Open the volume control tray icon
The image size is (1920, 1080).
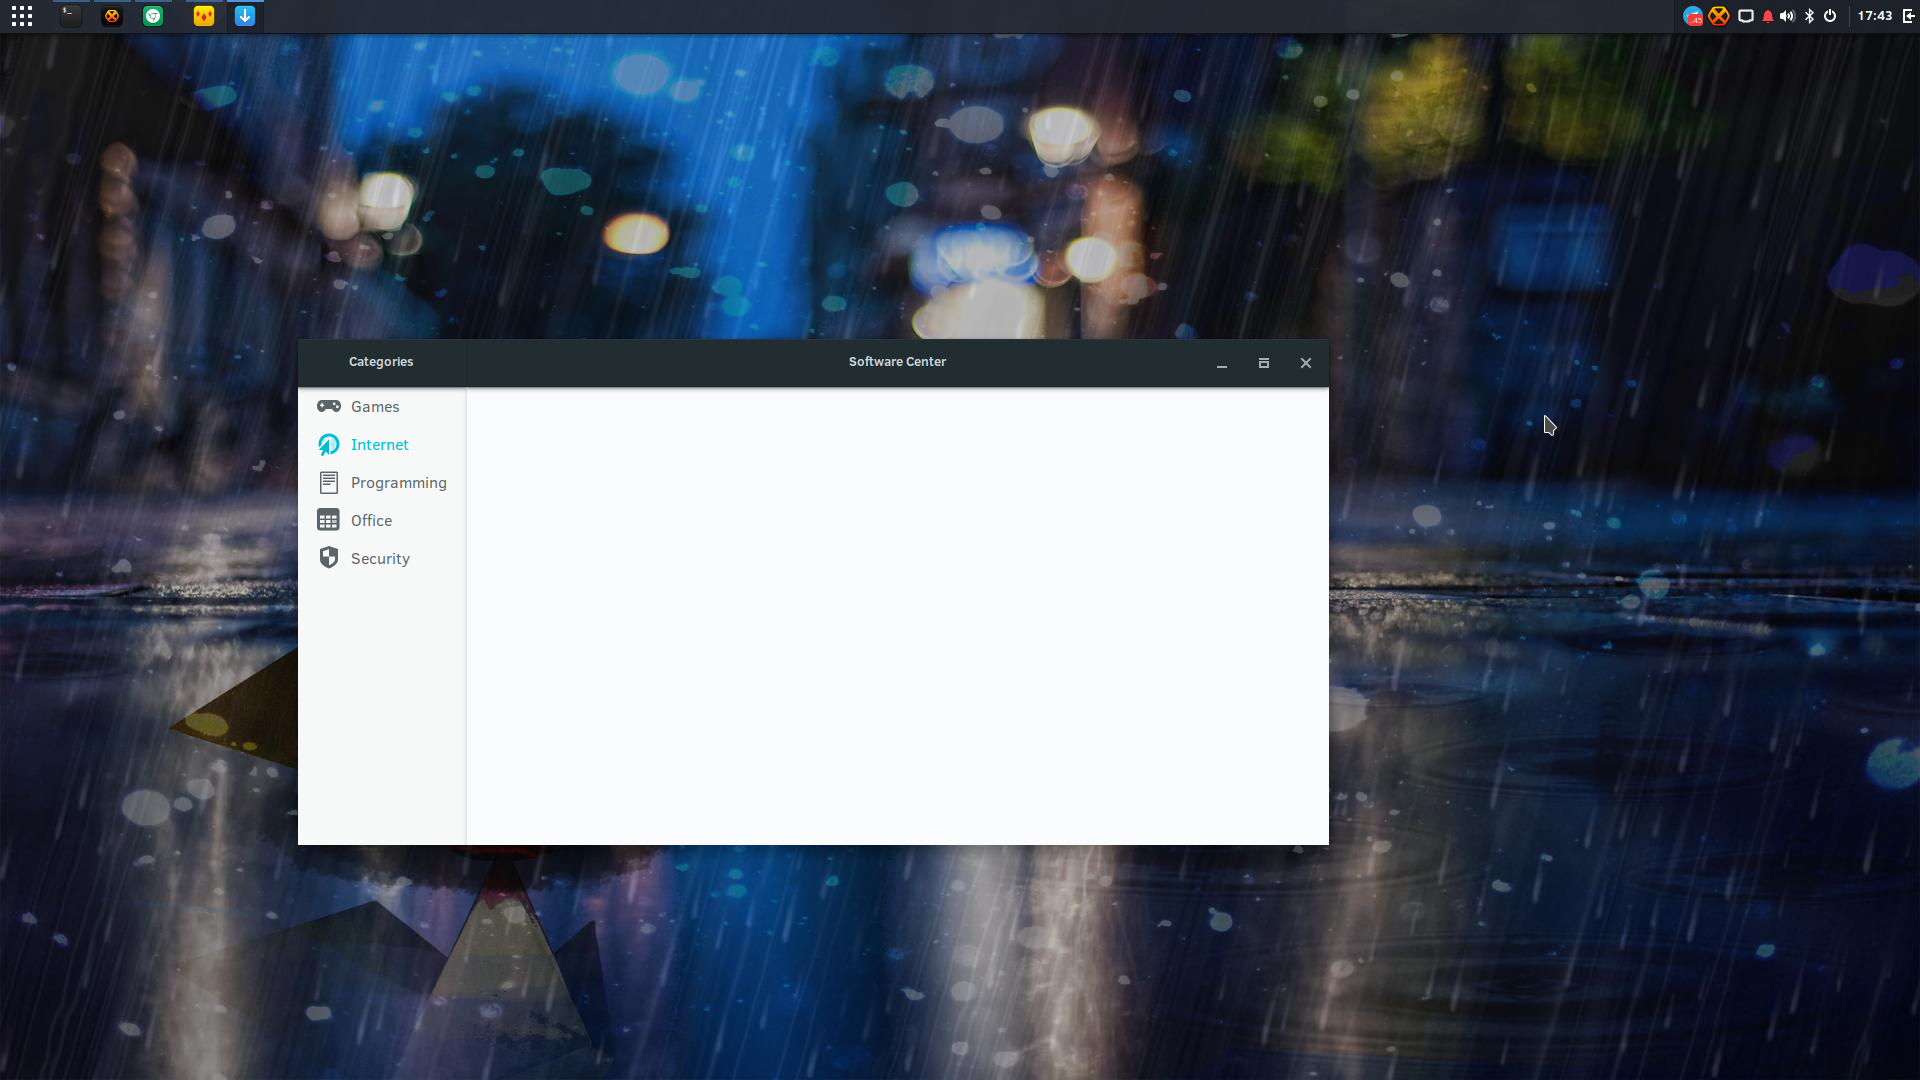click(1788, 16)
